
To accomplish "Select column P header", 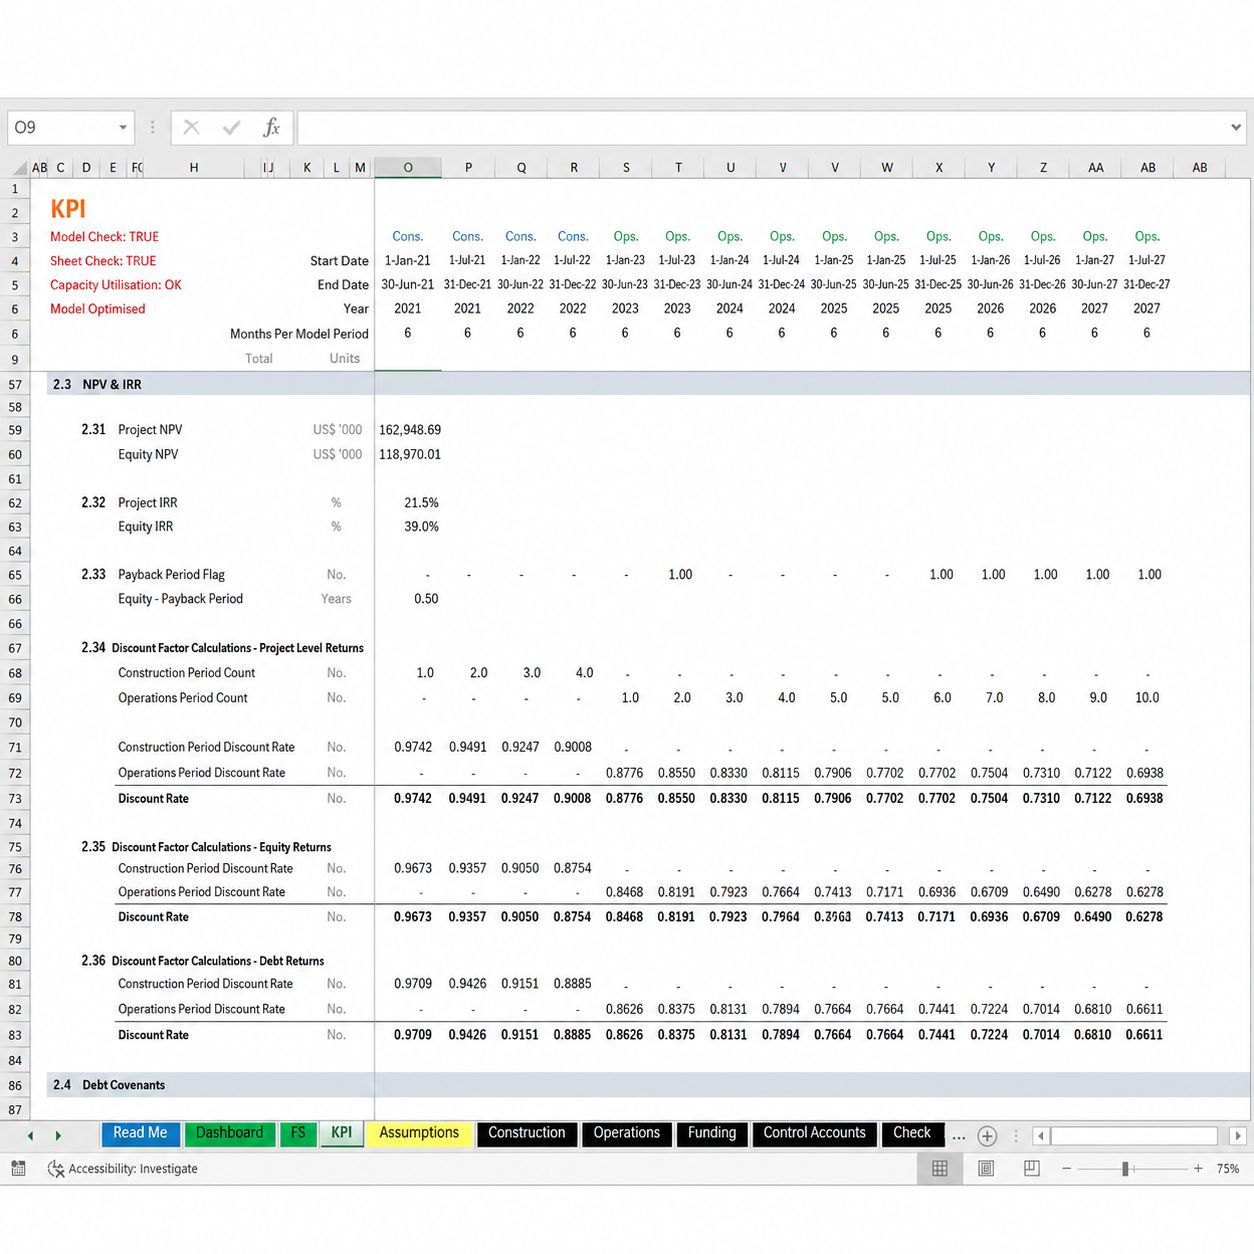I will pos(468,168).
